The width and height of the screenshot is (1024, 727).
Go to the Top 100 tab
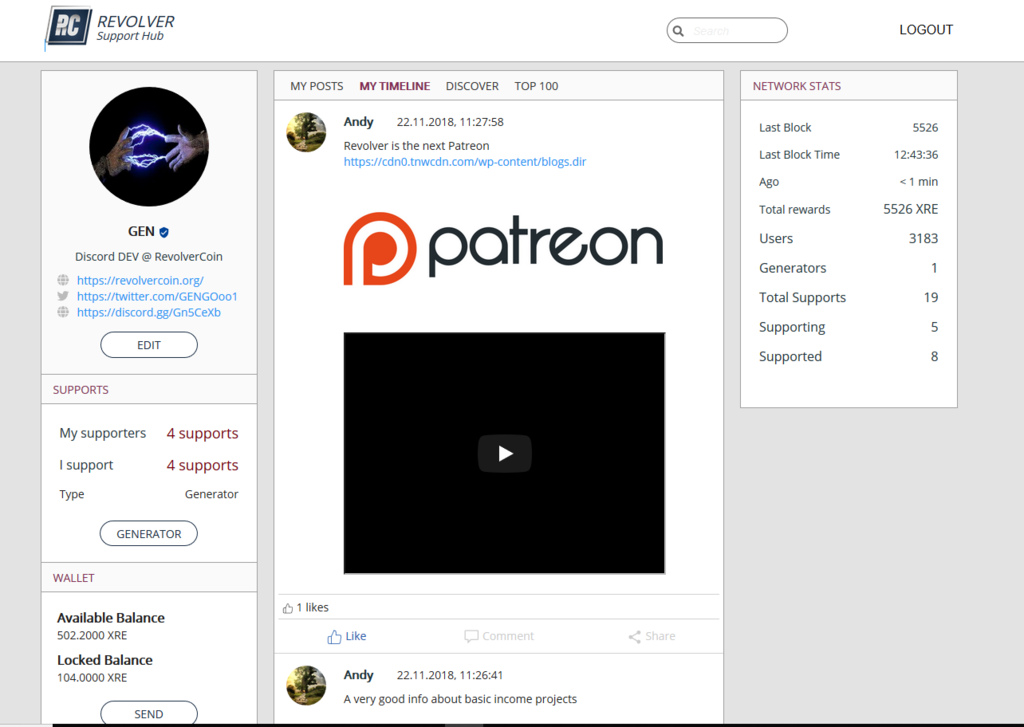coord(536,86)
